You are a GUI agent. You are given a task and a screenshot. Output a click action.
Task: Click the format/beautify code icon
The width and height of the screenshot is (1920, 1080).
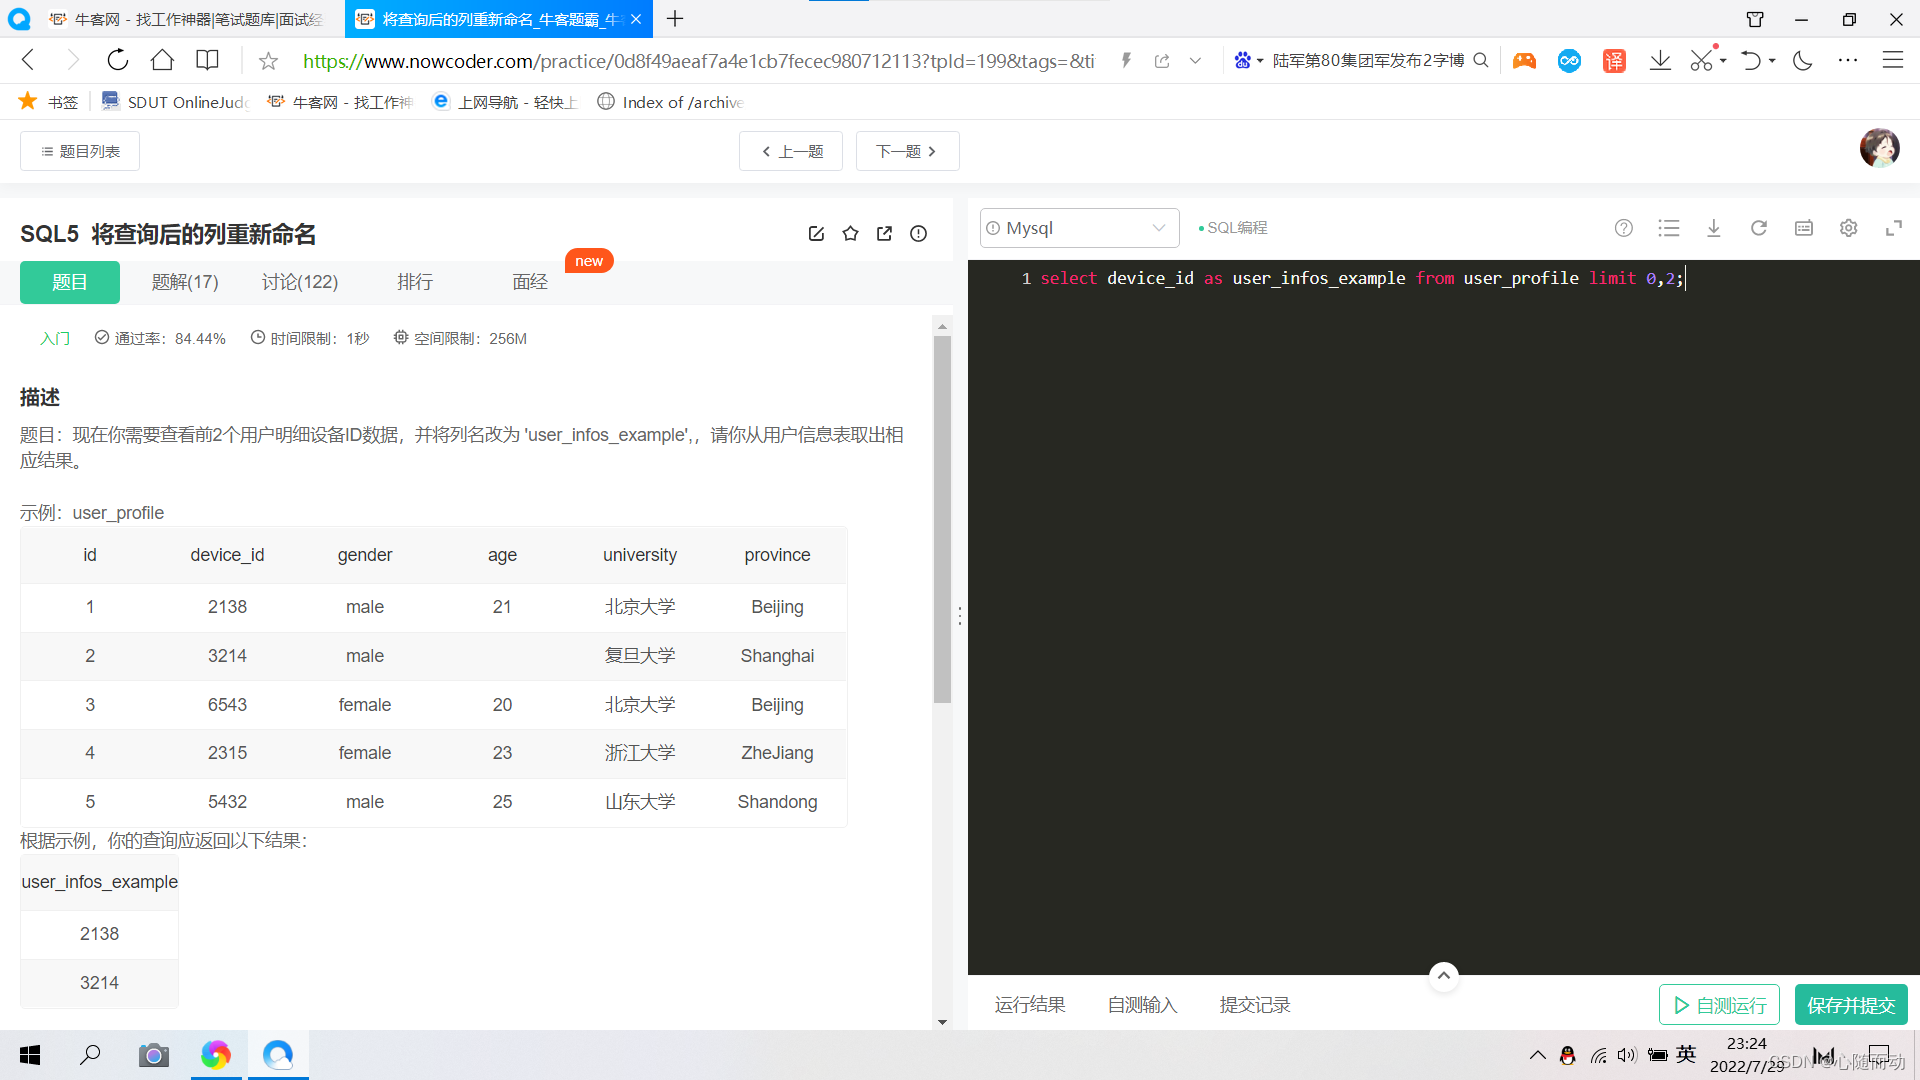[1668, 227]
